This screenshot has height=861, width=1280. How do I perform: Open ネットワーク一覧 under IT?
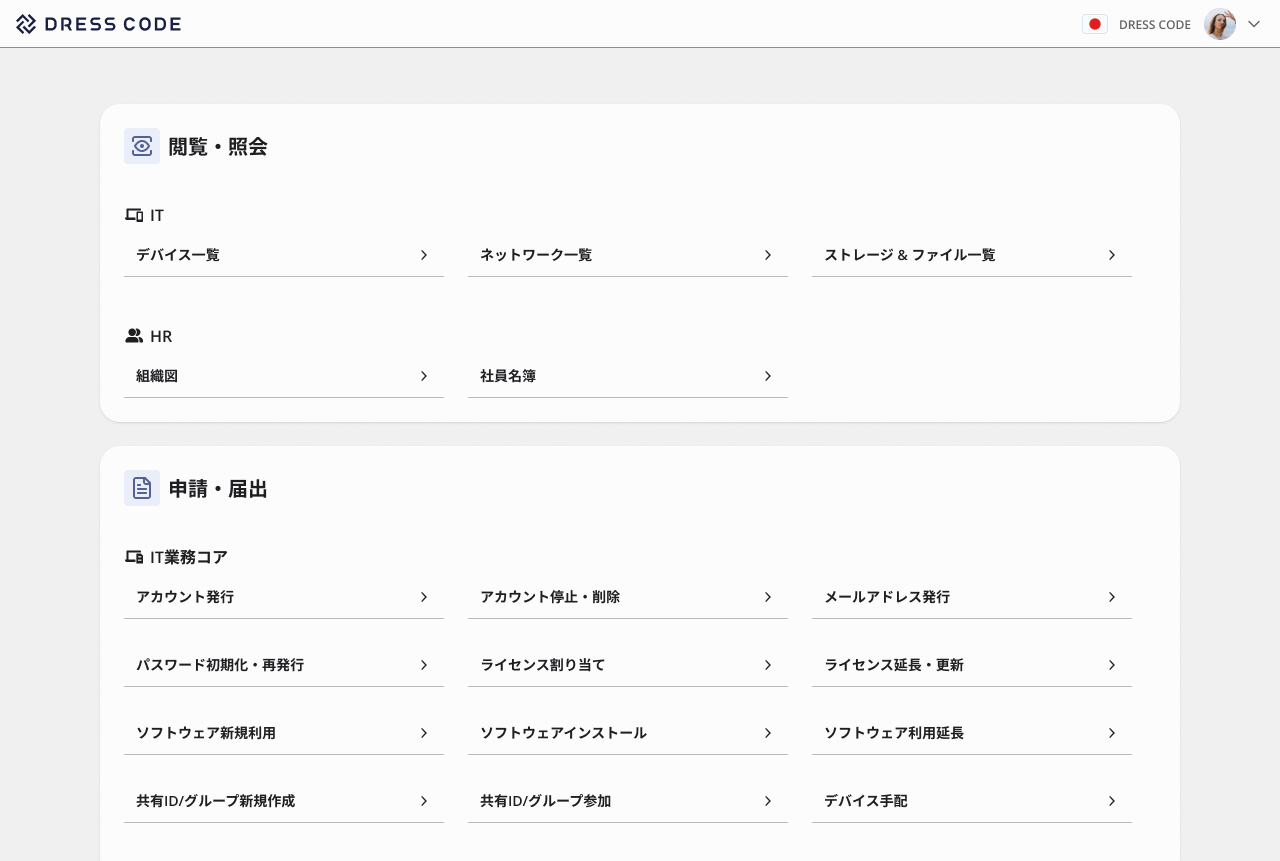click(535, 255)
